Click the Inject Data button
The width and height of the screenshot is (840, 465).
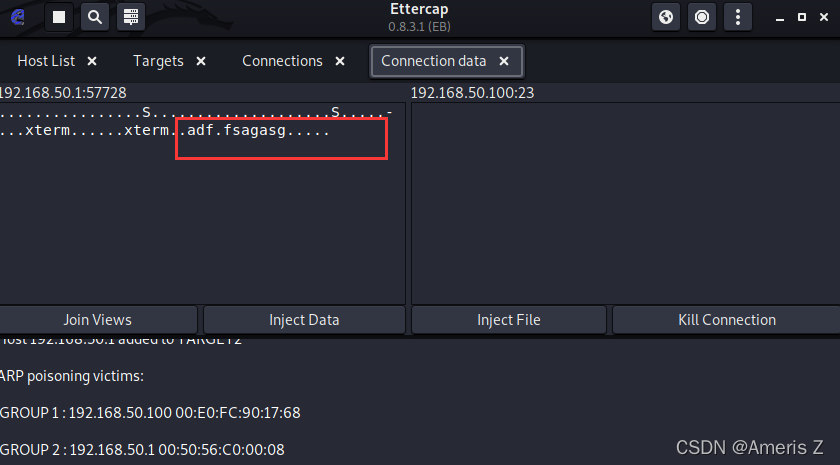click(304, 320)
